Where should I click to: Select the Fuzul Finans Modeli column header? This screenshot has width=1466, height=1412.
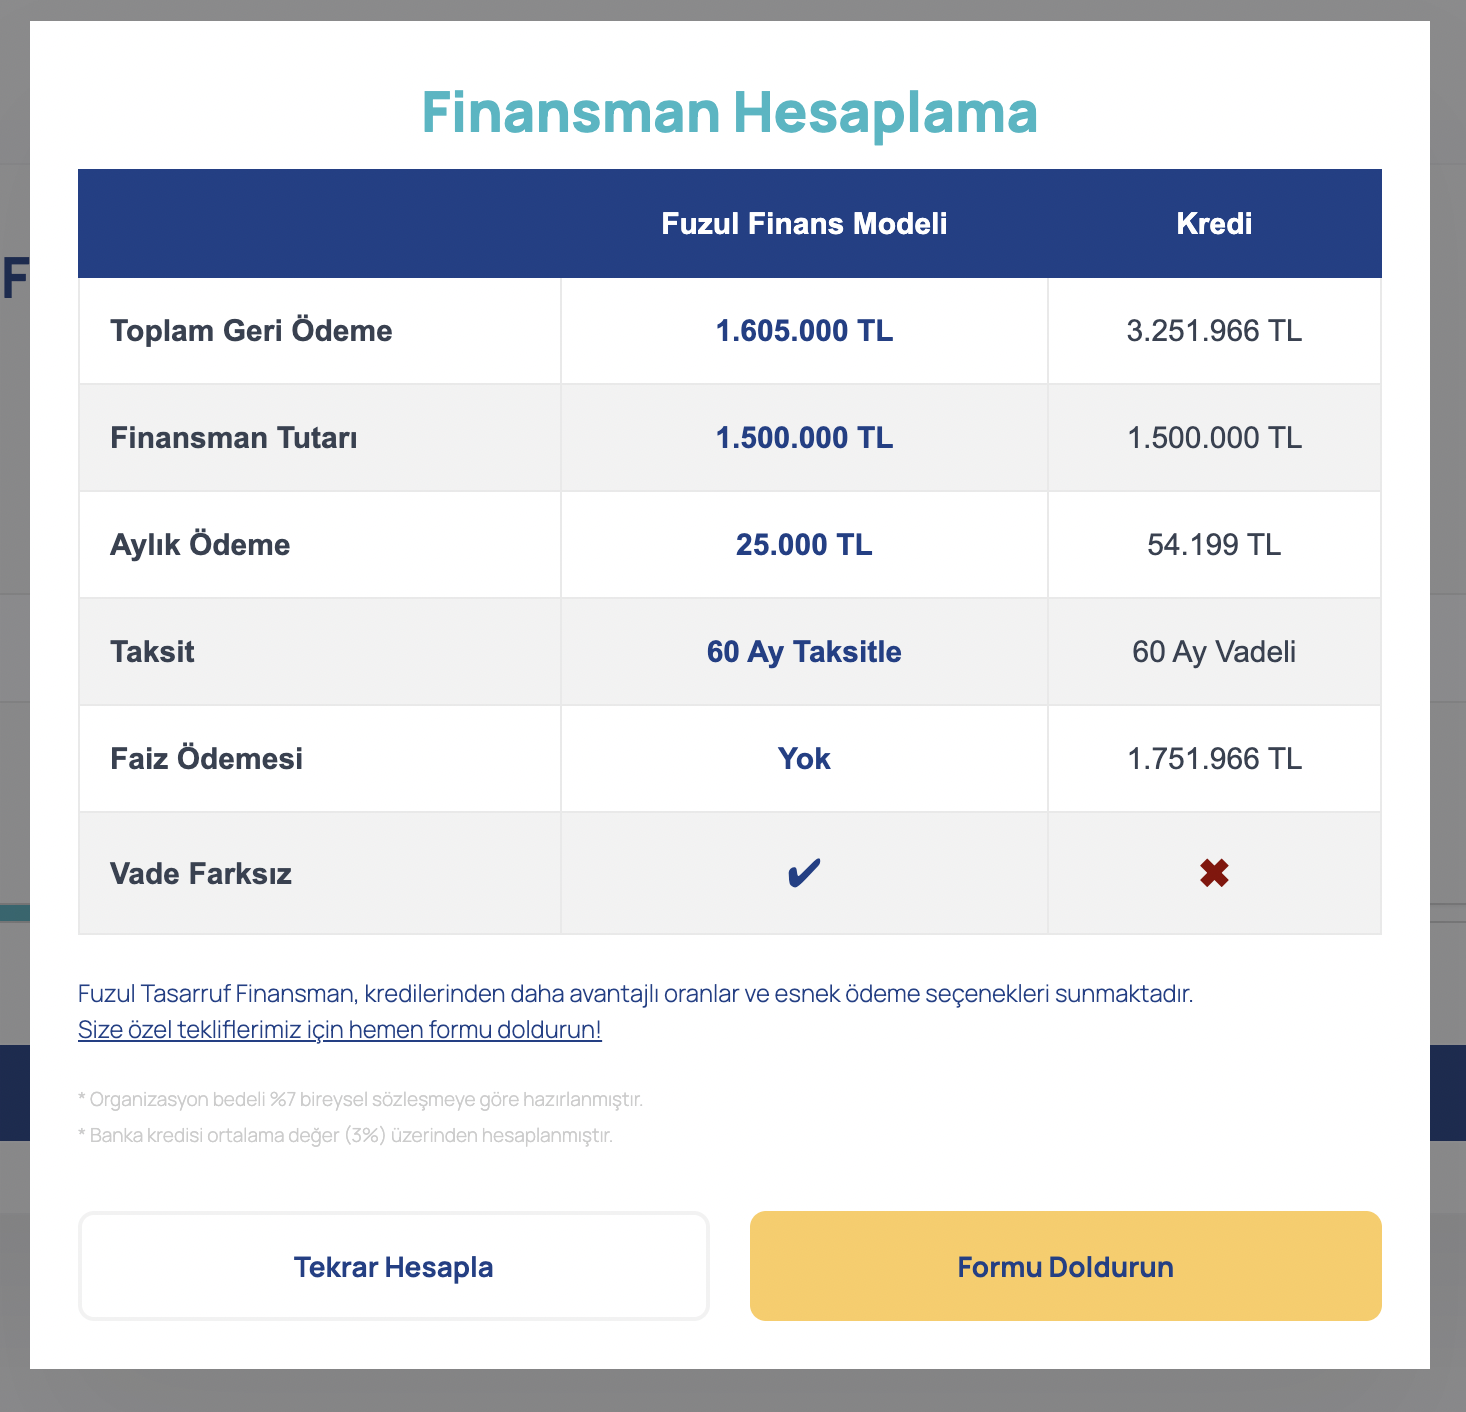click(x=804, y=223)
